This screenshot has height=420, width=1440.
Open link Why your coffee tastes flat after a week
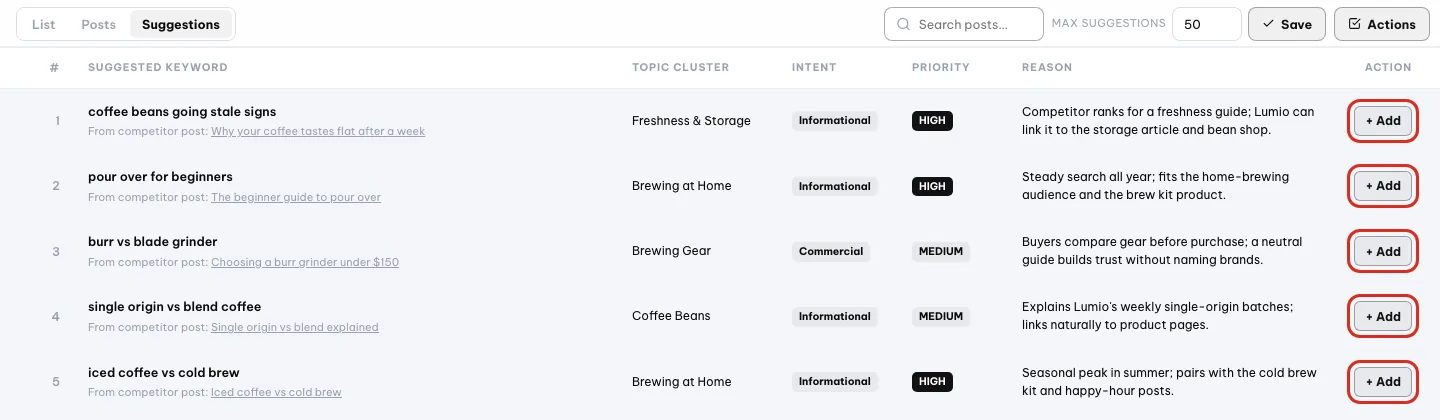[318, 132]
